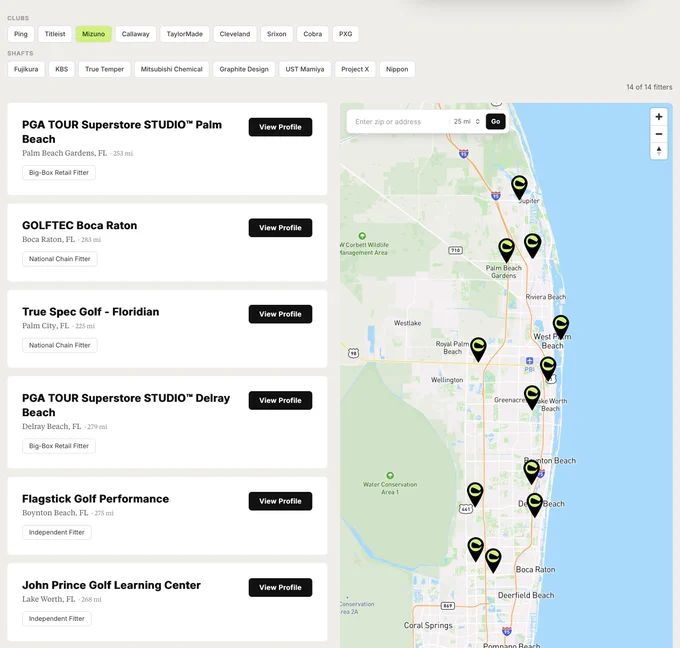Click National Chain Fitter tag under True Spec Golf

[59, 345]
